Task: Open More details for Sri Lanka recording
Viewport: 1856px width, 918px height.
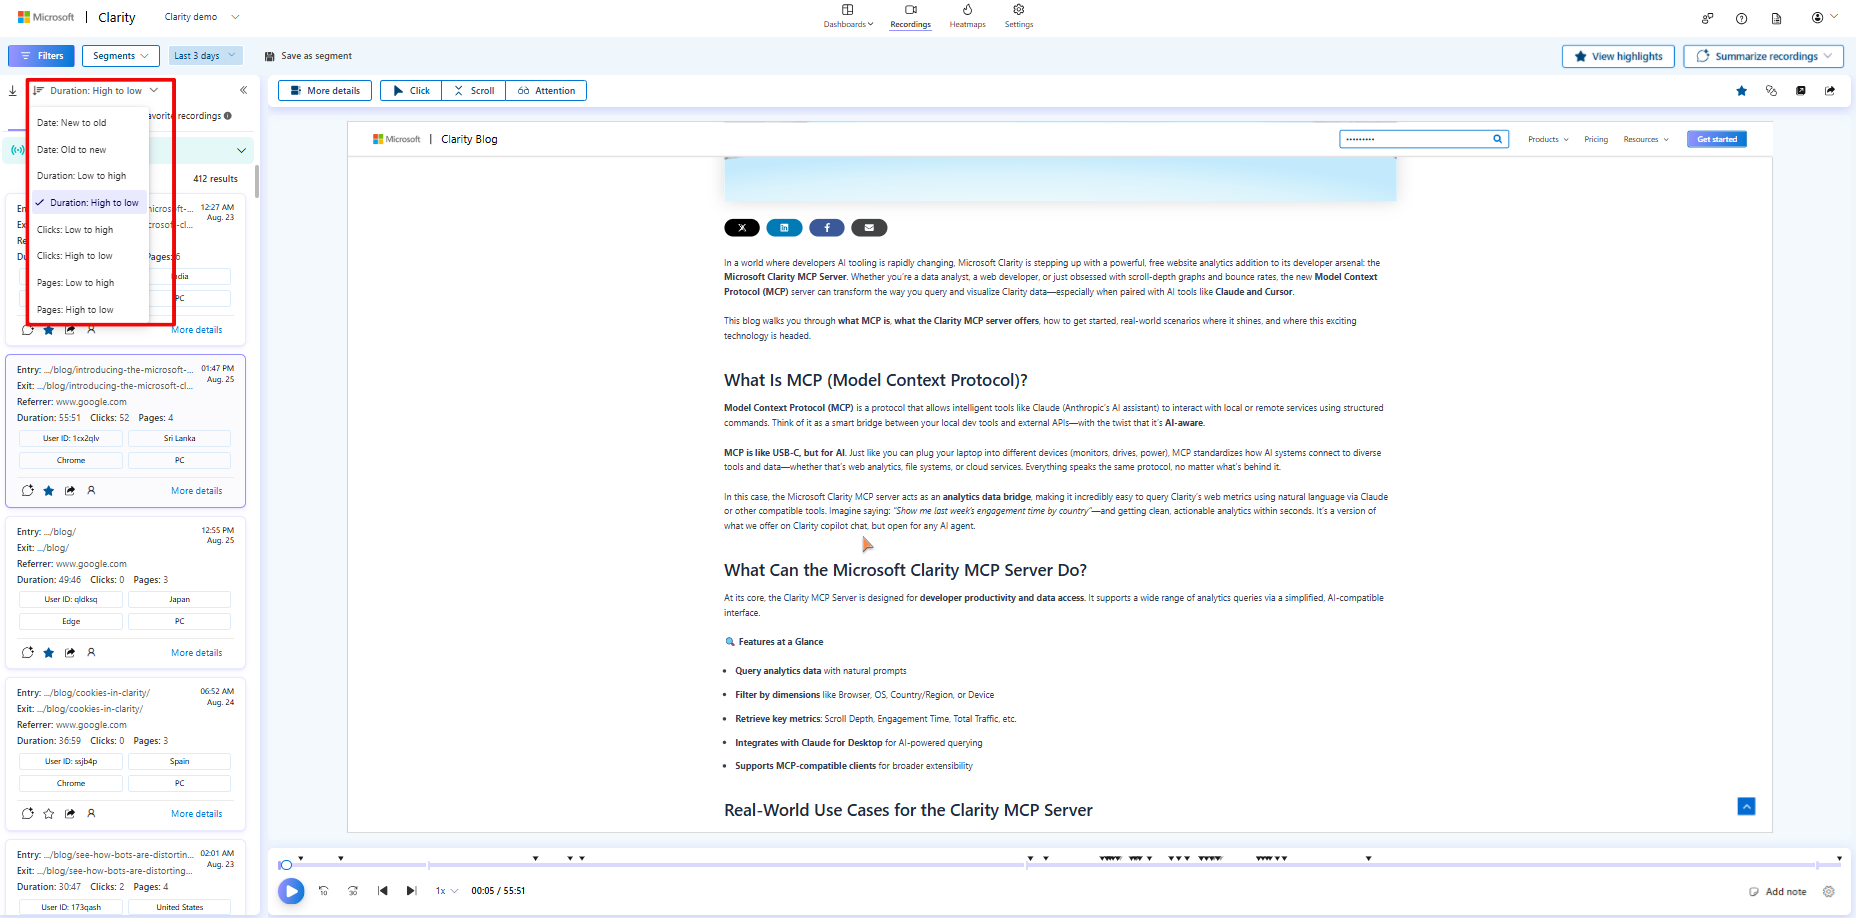Action: pyautogui.click(x=197, y=491)
